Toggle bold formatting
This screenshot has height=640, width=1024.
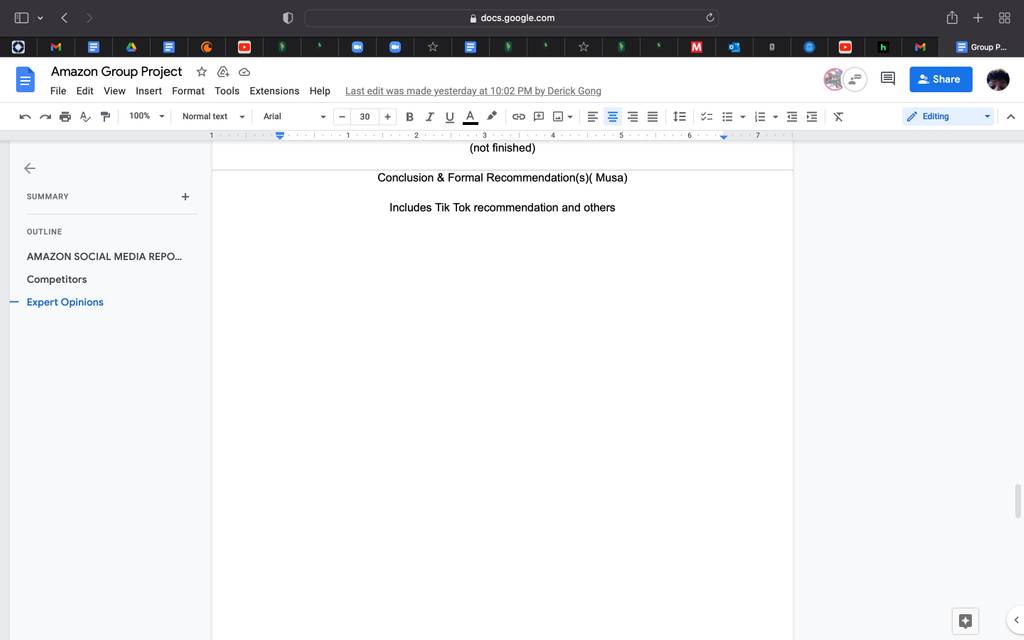(409, 117)
